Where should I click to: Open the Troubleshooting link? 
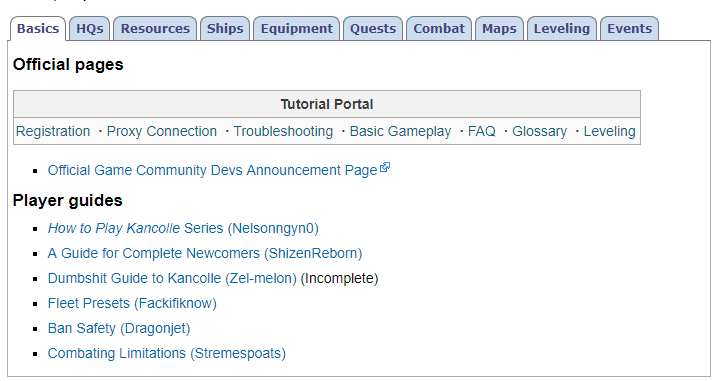[x=283, y=131]
